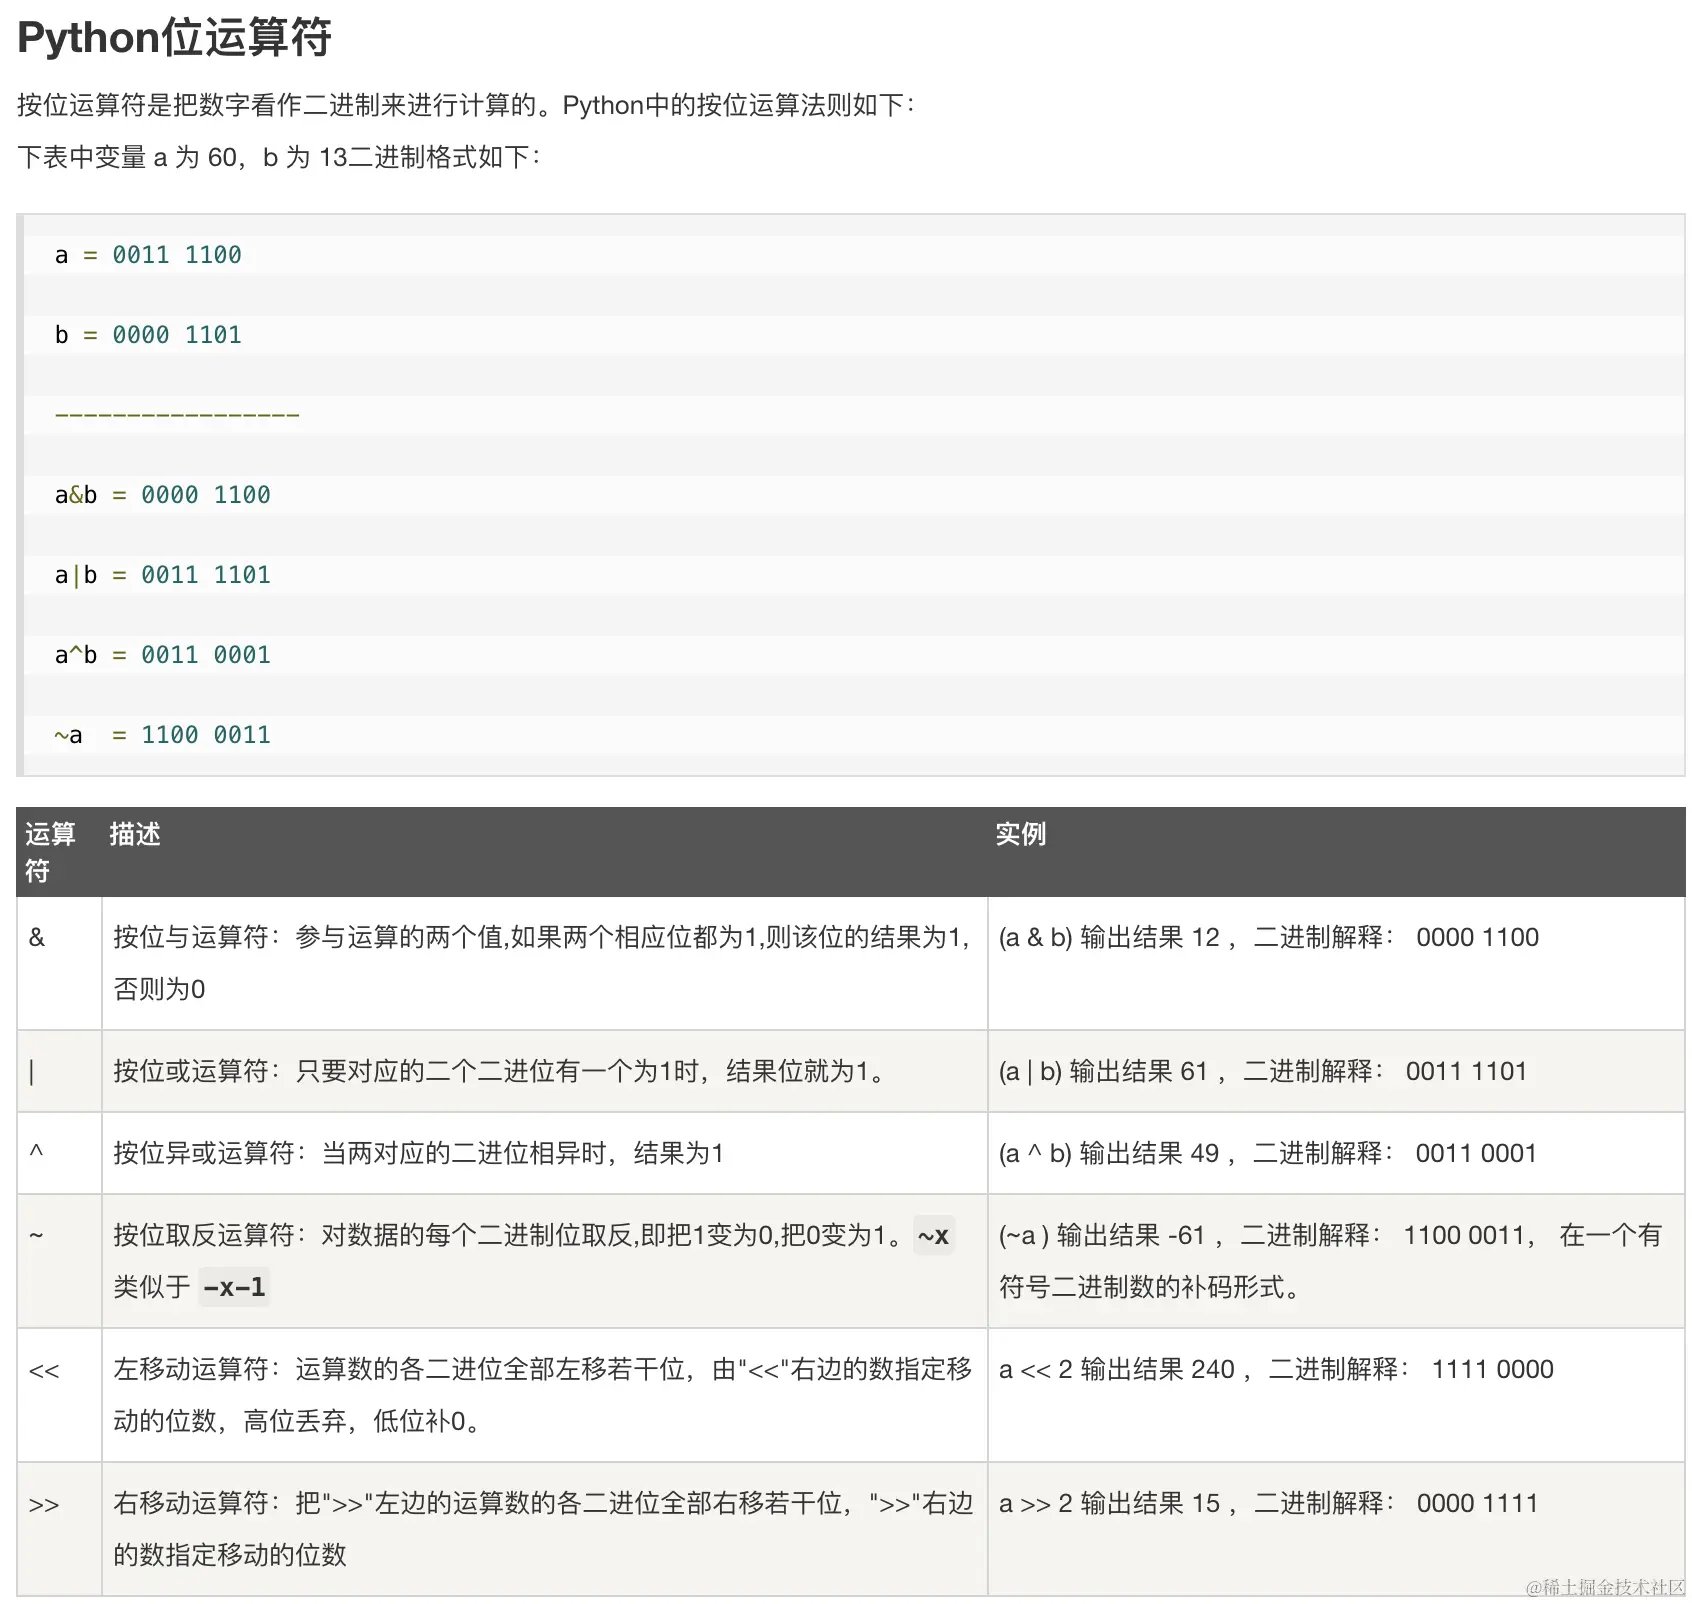Click example 'a >> 2 输出结果 15'
The image size is (1692, 1604).
[1268, 1503]
